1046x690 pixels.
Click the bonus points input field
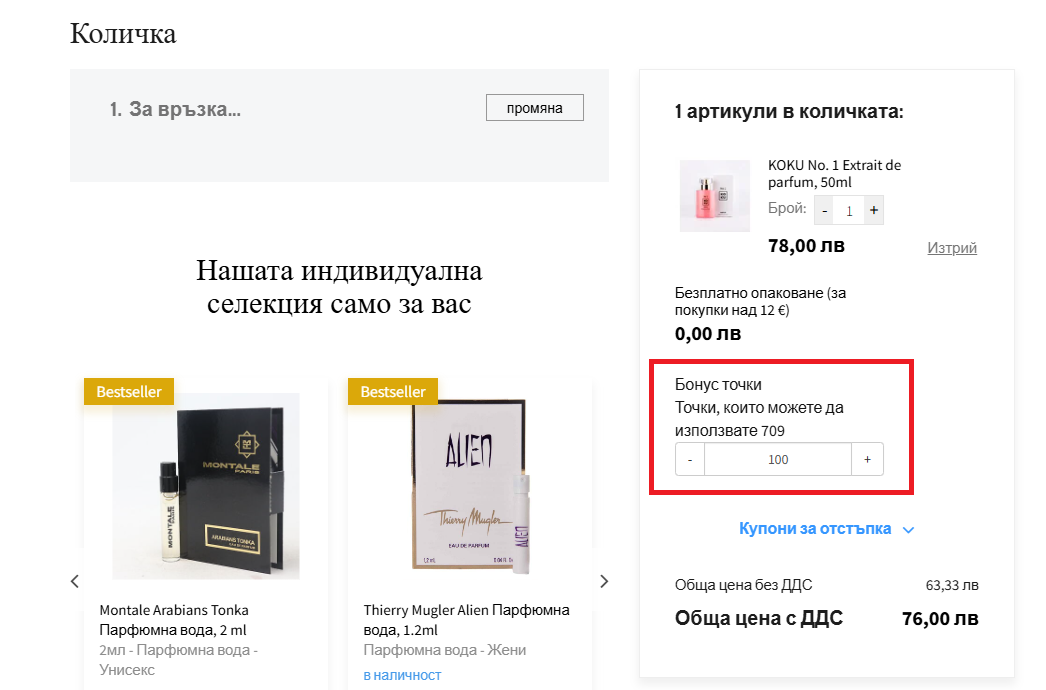click(778, 459)
